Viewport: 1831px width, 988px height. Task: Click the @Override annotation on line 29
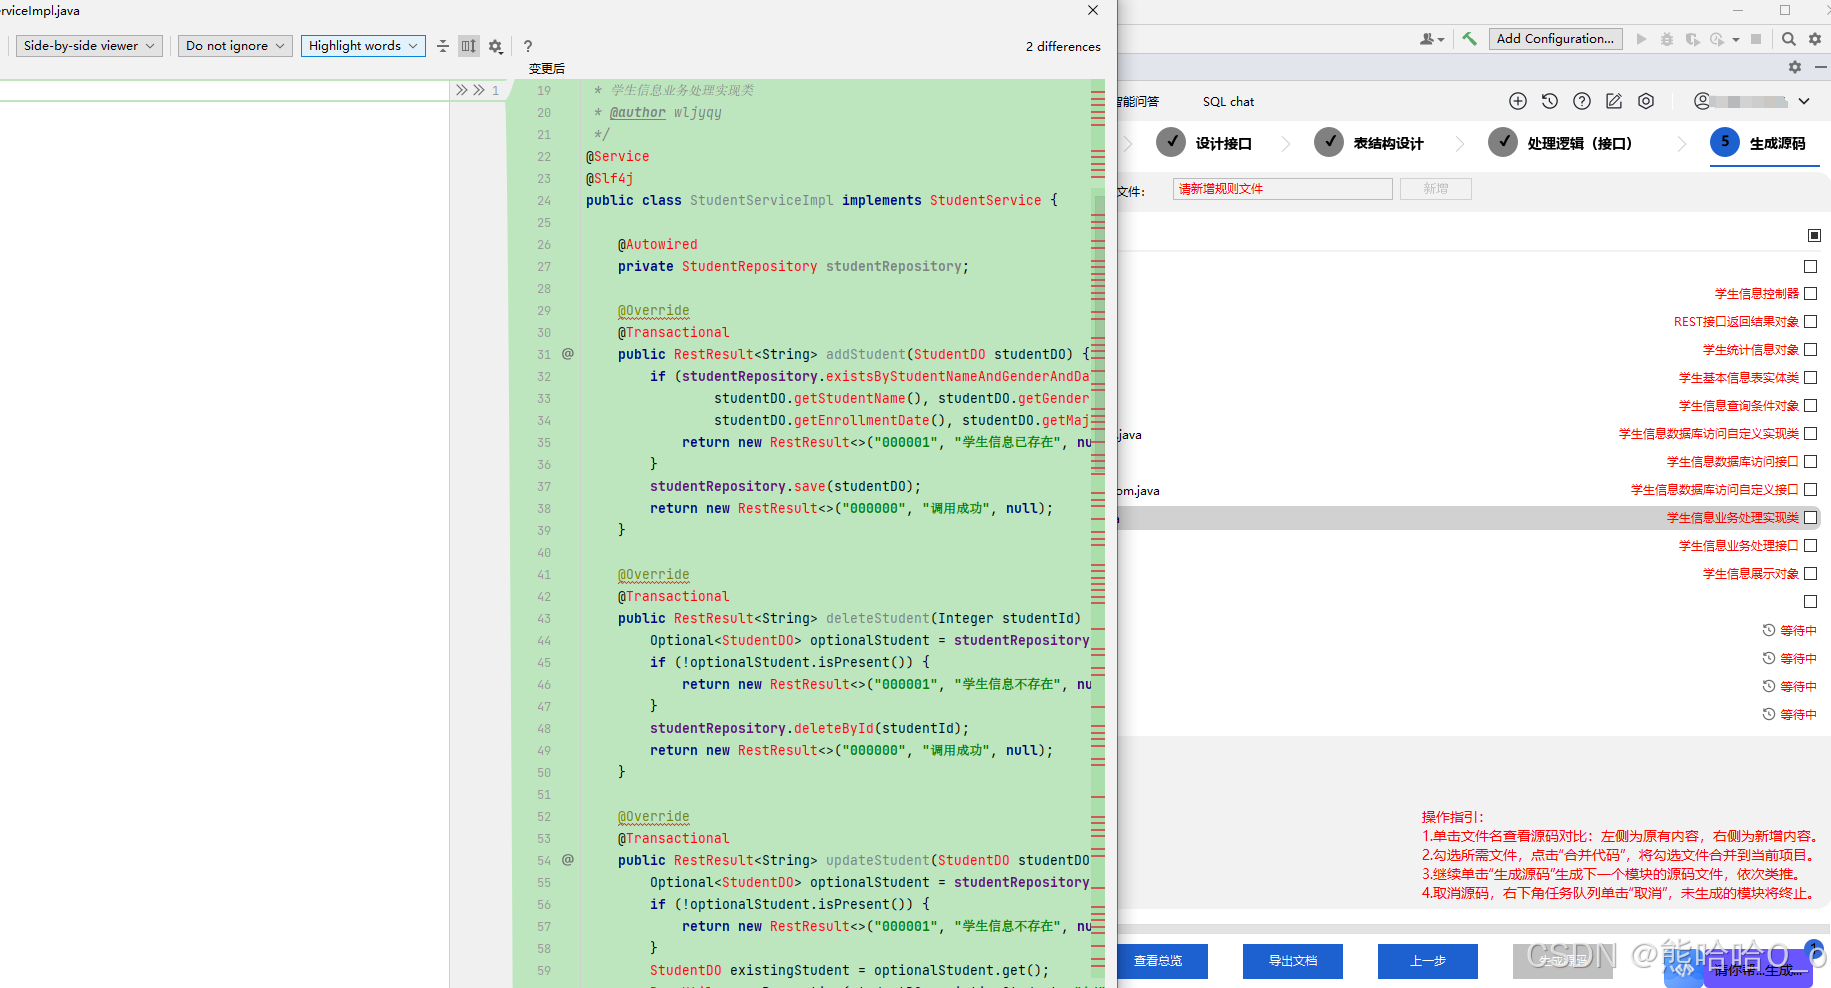point(653,311)
